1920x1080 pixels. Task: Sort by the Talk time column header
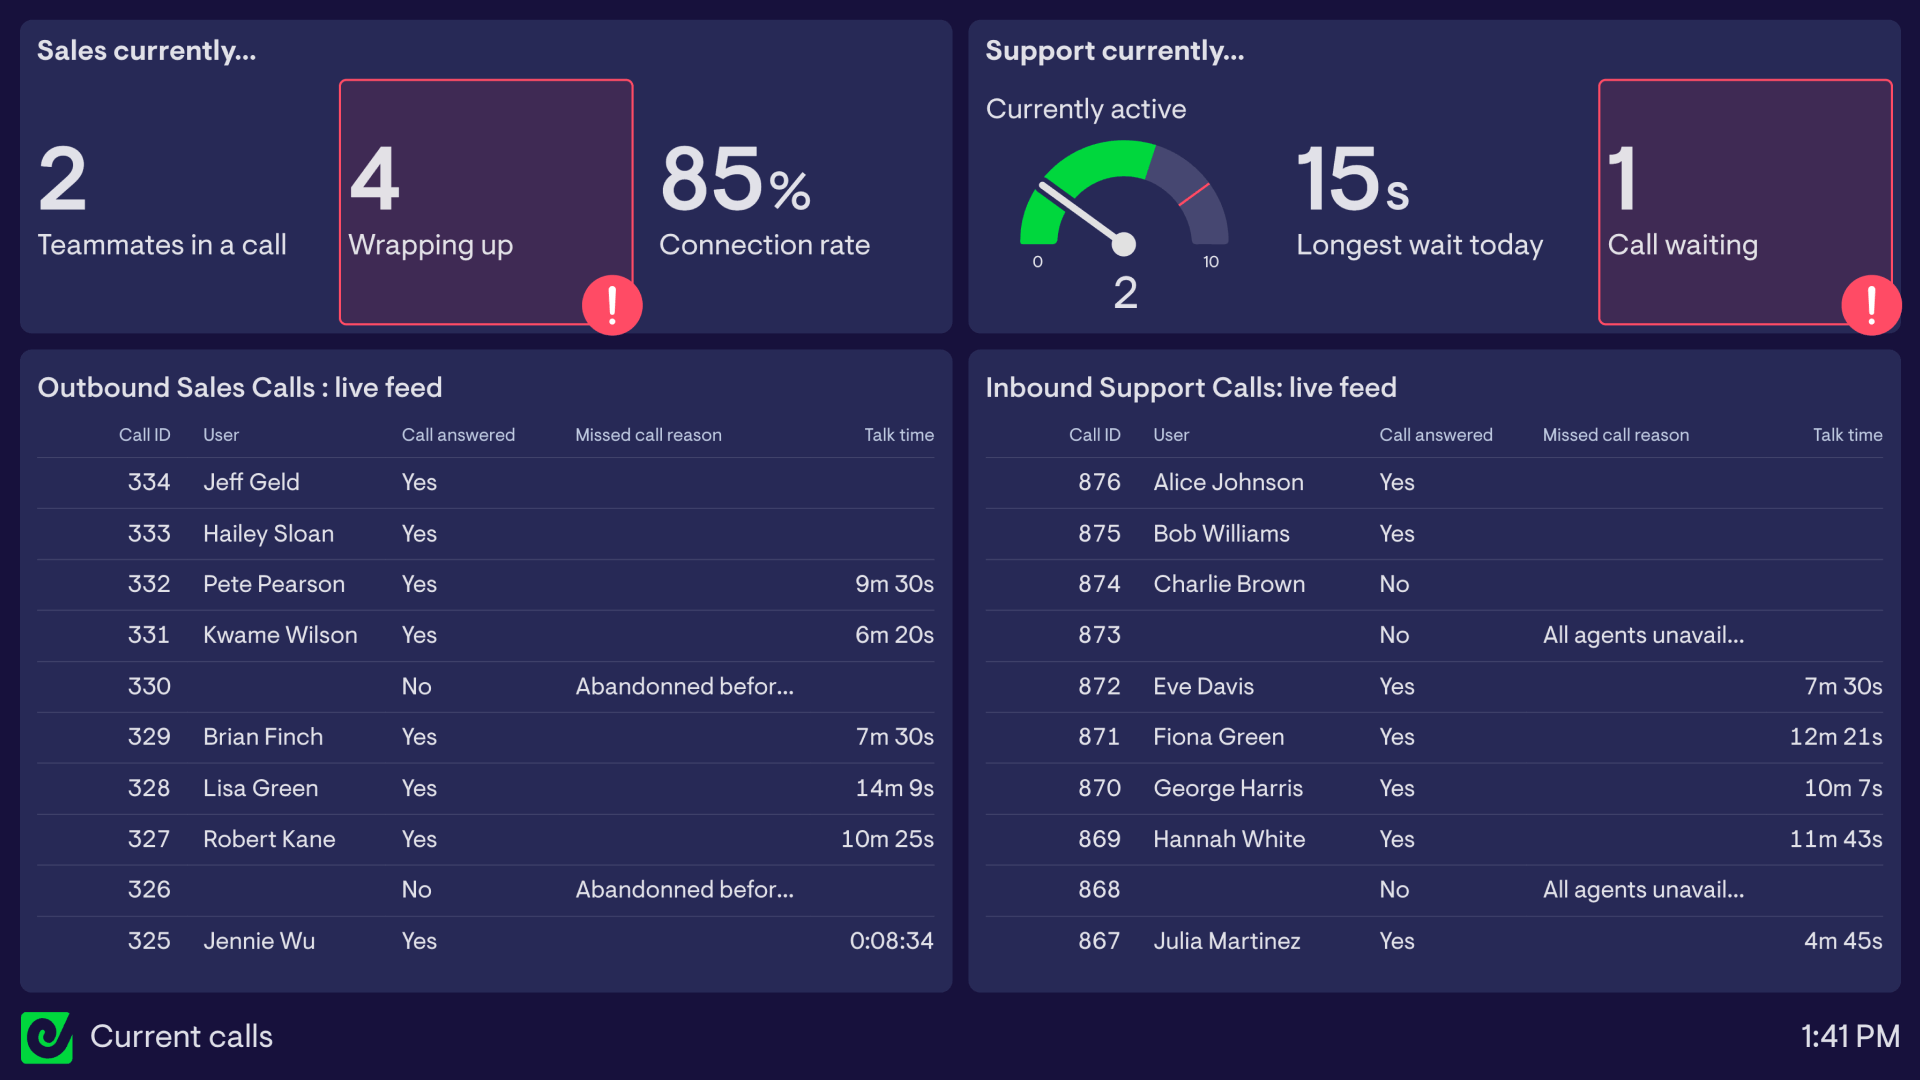[x=899, y=435]
